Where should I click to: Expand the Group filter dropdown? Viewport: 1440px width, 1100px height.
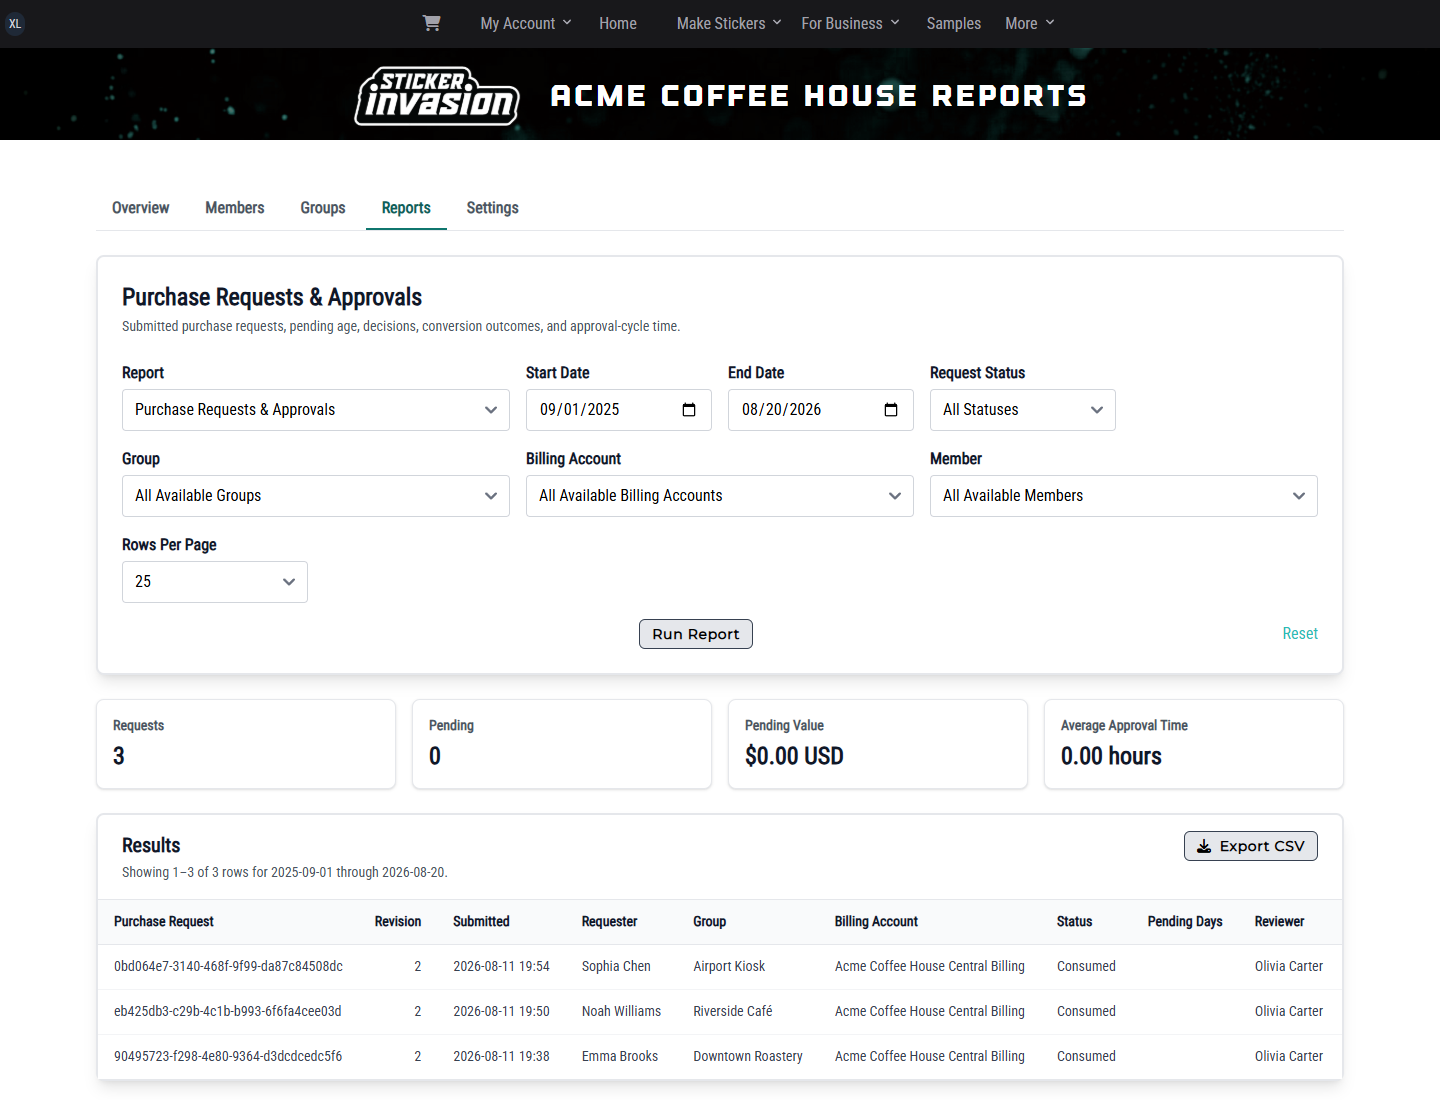click(316, 496)
